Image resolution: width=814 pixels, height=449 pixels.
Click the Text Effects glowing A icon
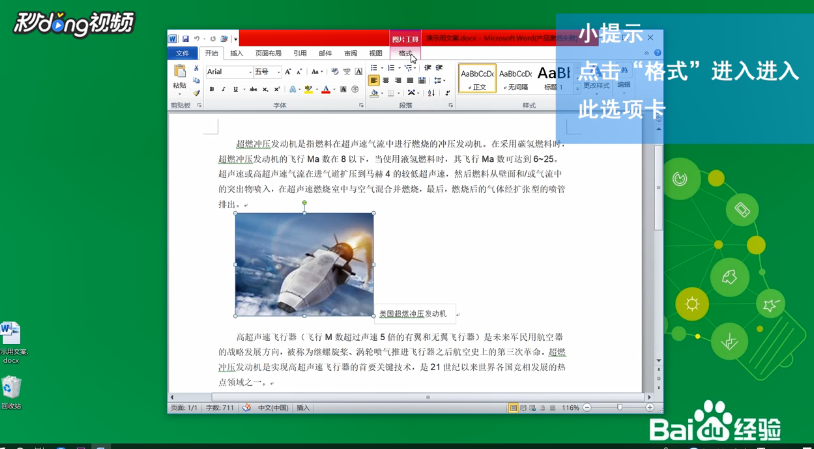[292, 89]
